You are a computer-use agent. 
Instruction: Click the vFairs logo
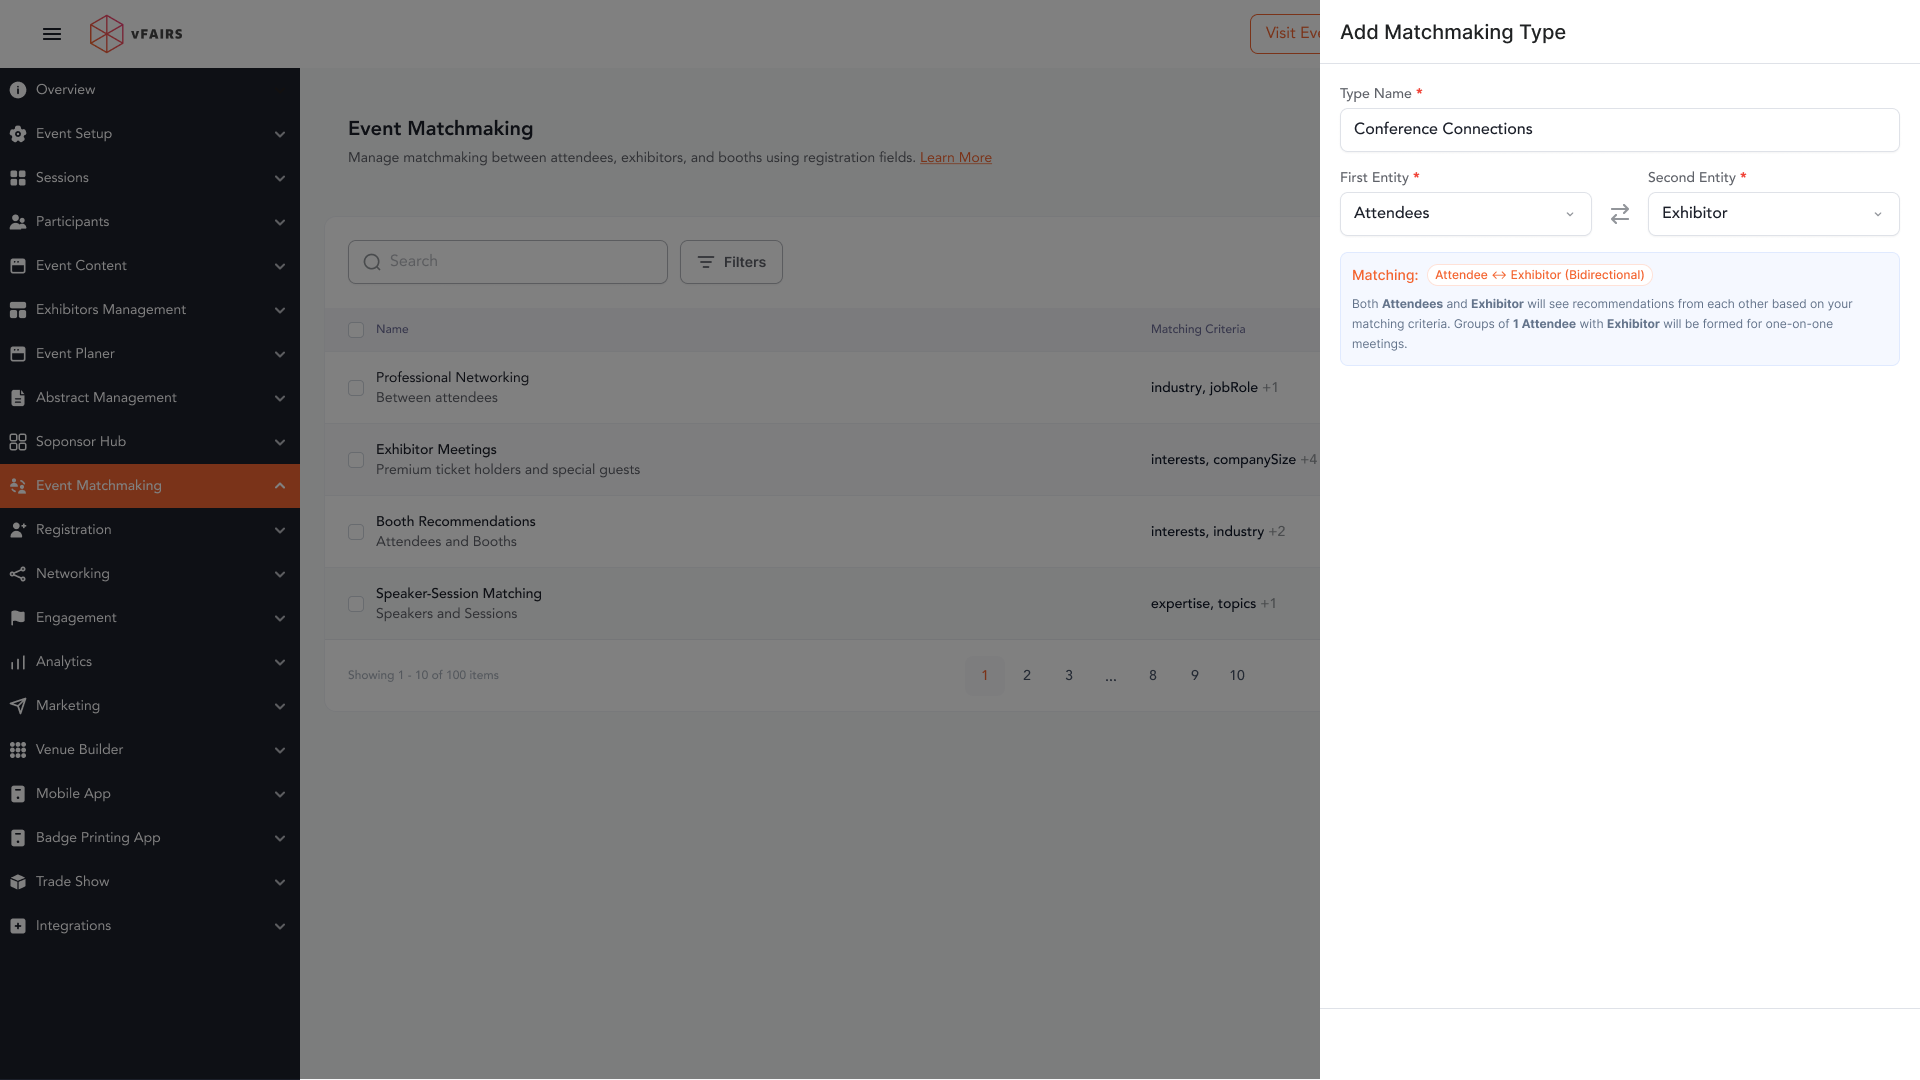click(136, 34)
